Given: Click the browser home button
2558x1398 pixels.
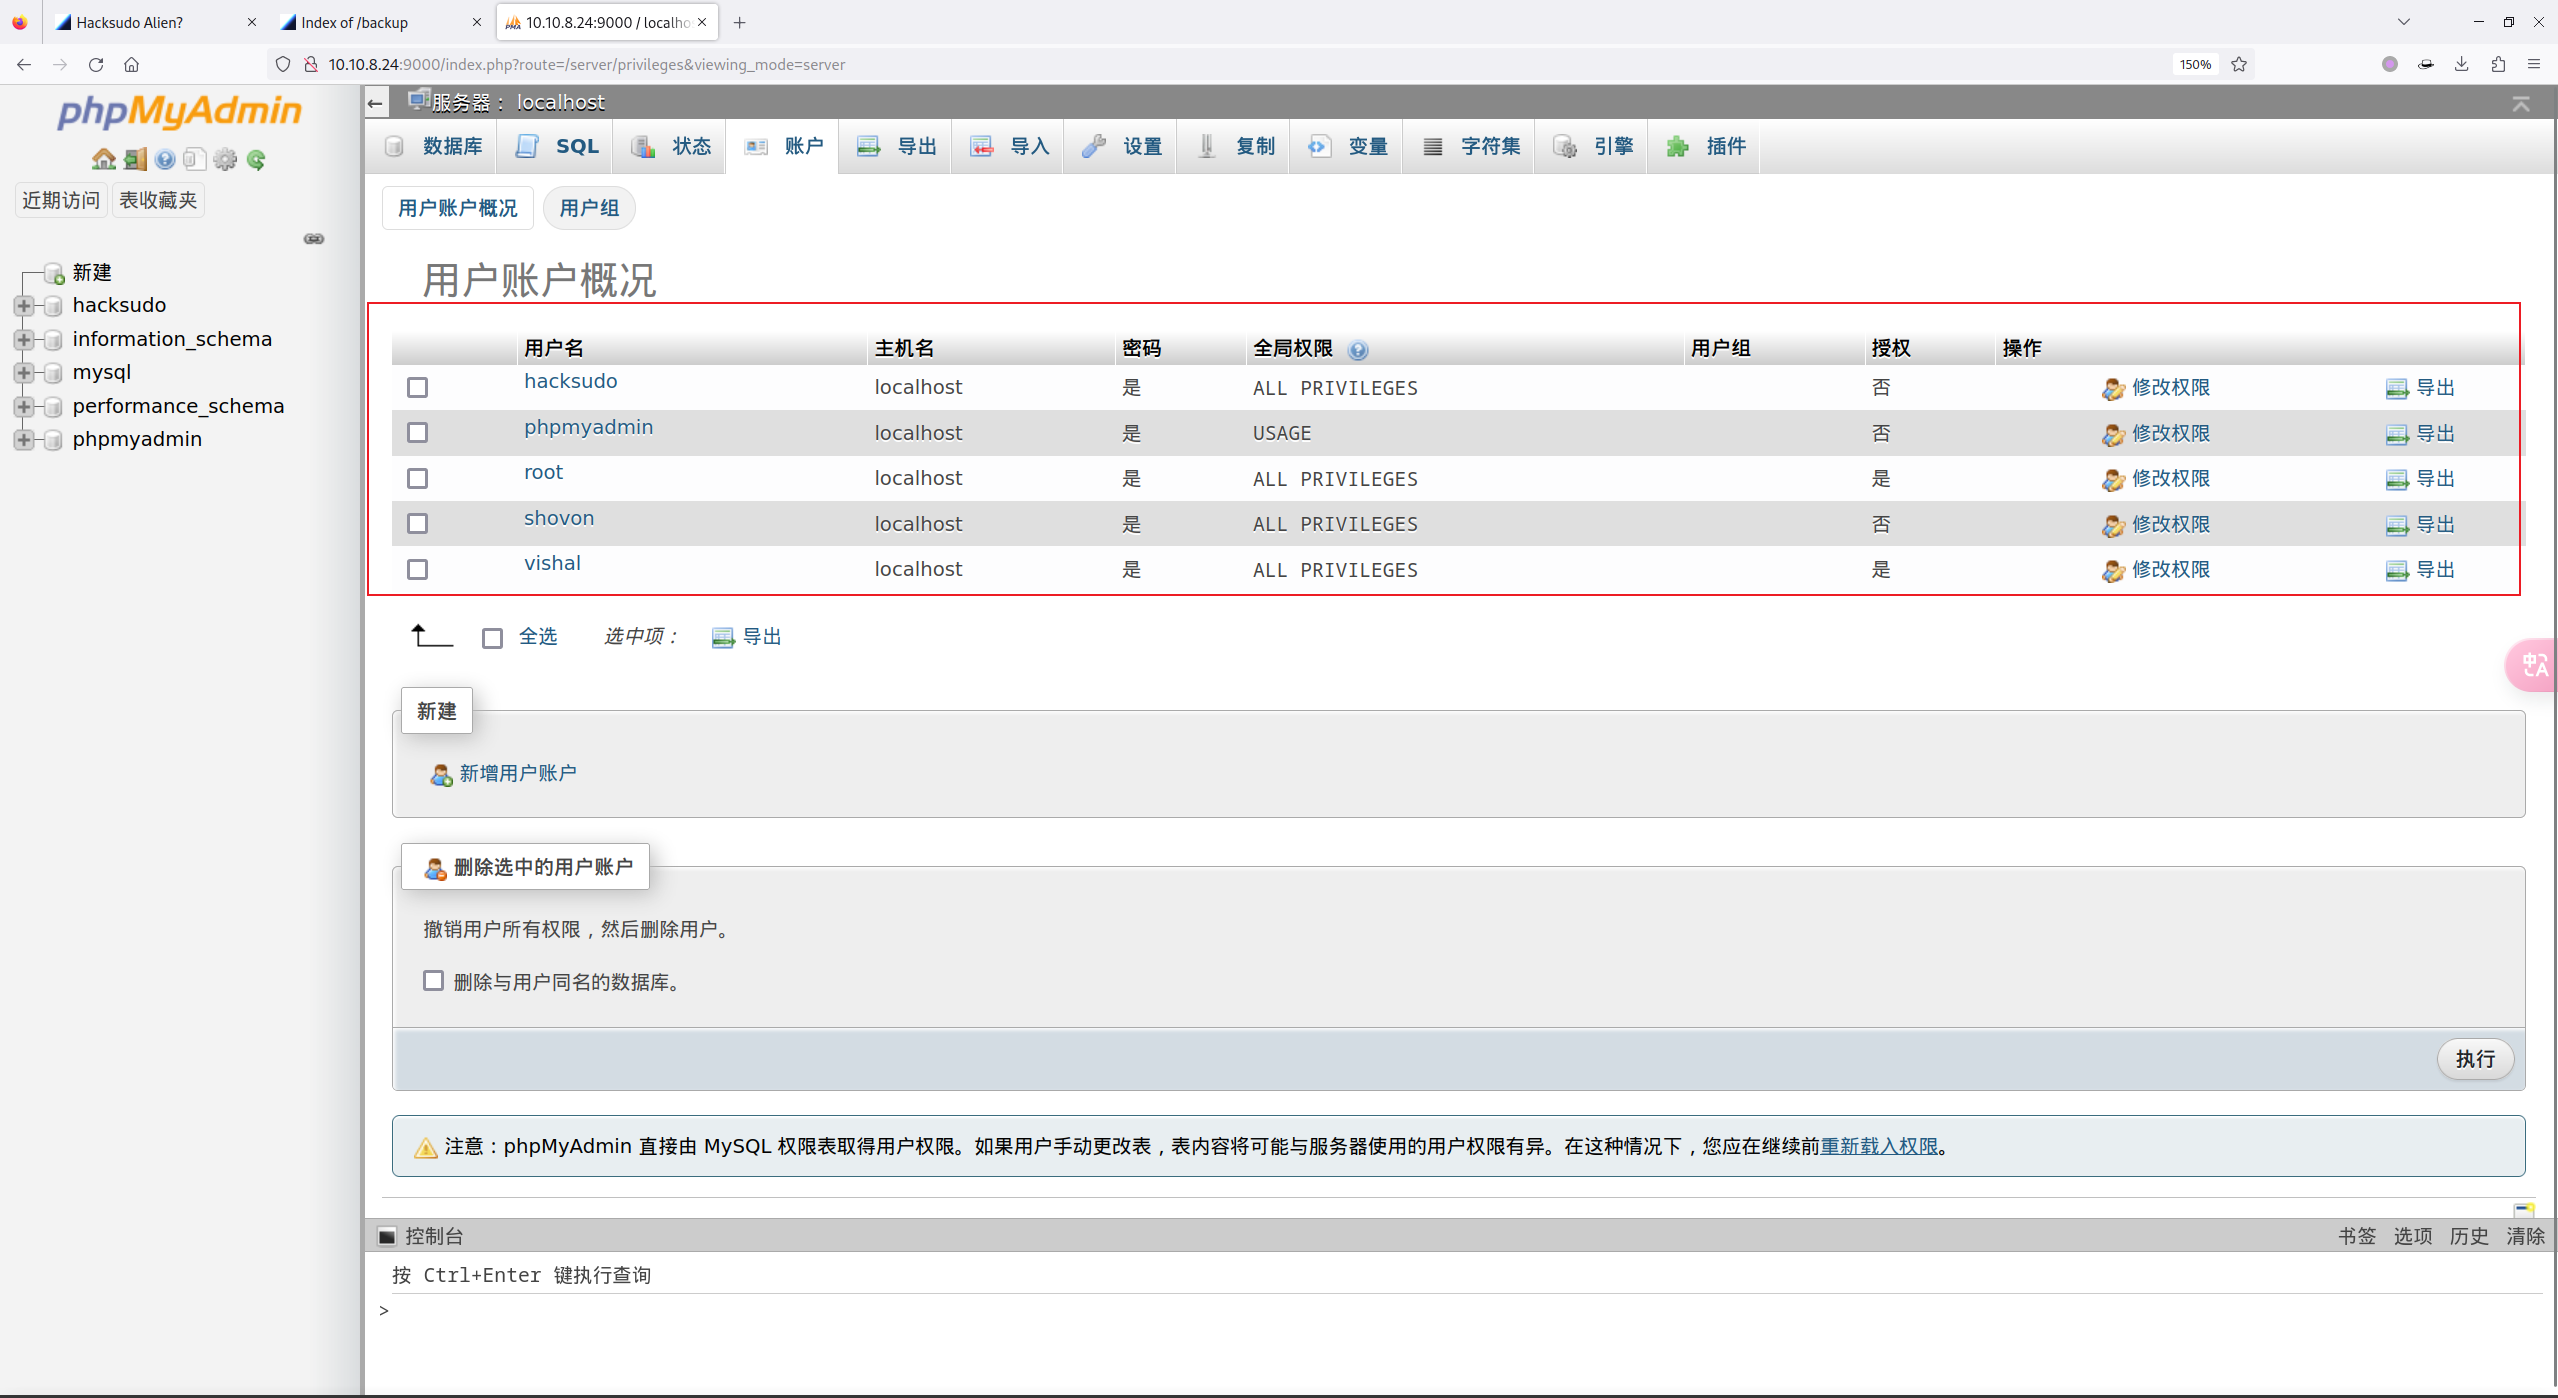Looking at the screenshot, I should click(131, 64).
